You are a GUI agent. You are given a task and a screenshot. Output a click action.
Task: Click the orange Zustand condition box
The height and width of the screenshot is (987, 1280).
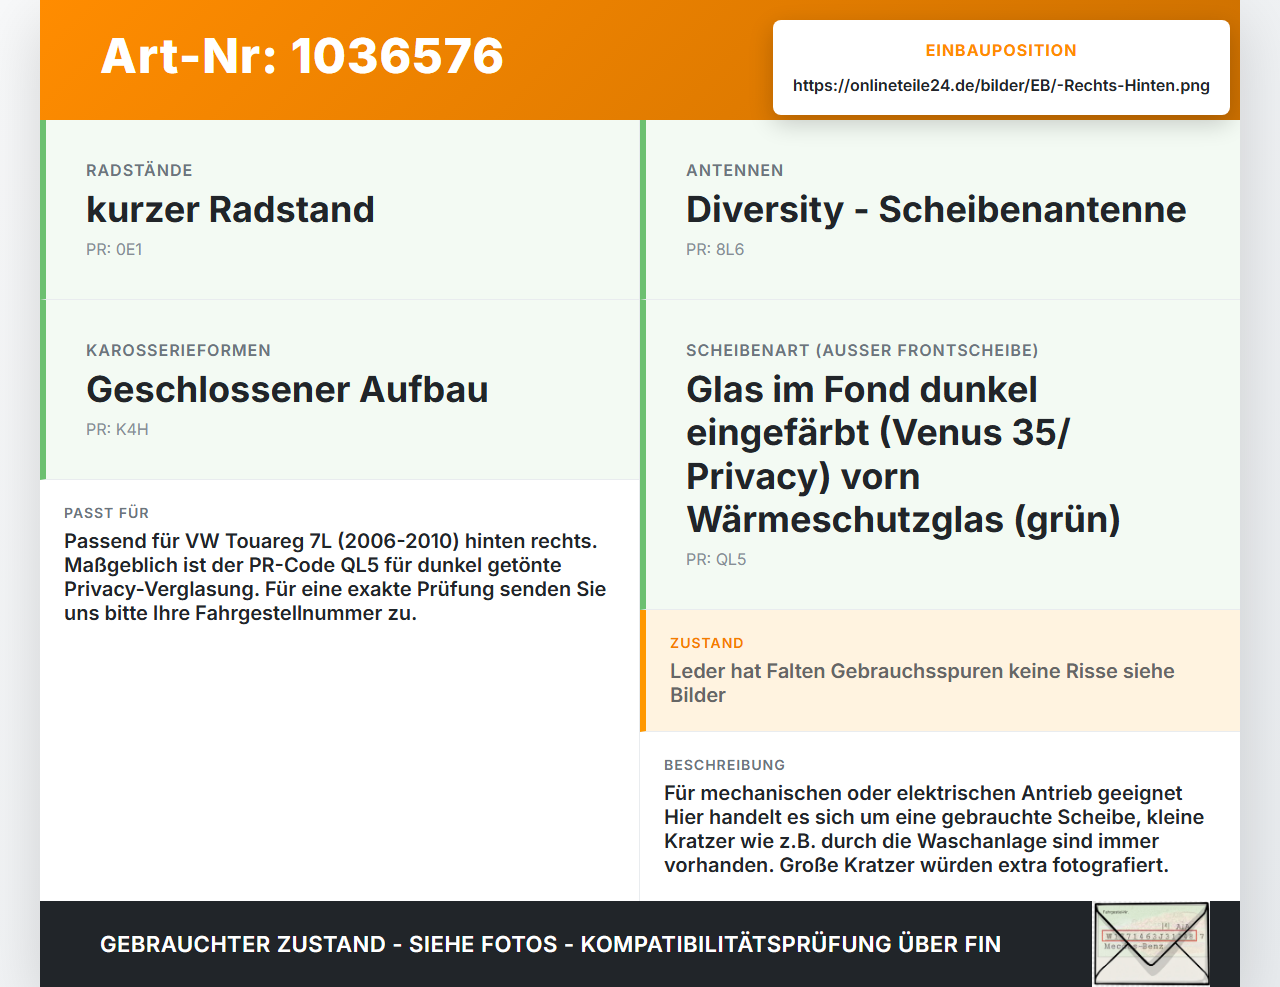940,670
